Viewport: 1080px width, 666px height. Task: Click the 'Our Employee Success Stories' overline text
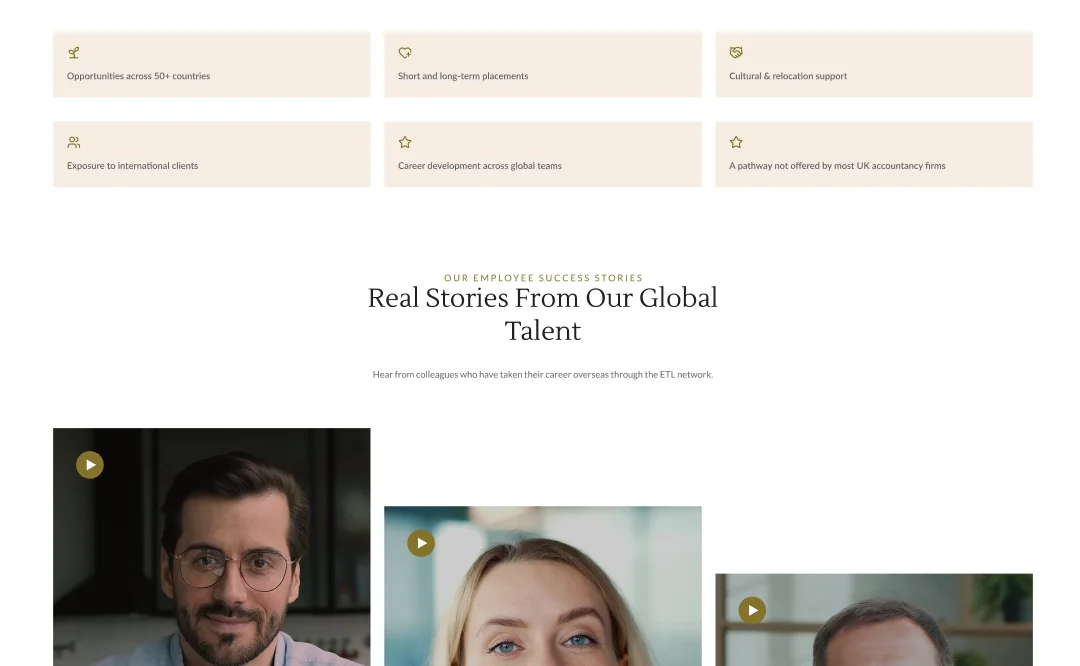point(543,278)
